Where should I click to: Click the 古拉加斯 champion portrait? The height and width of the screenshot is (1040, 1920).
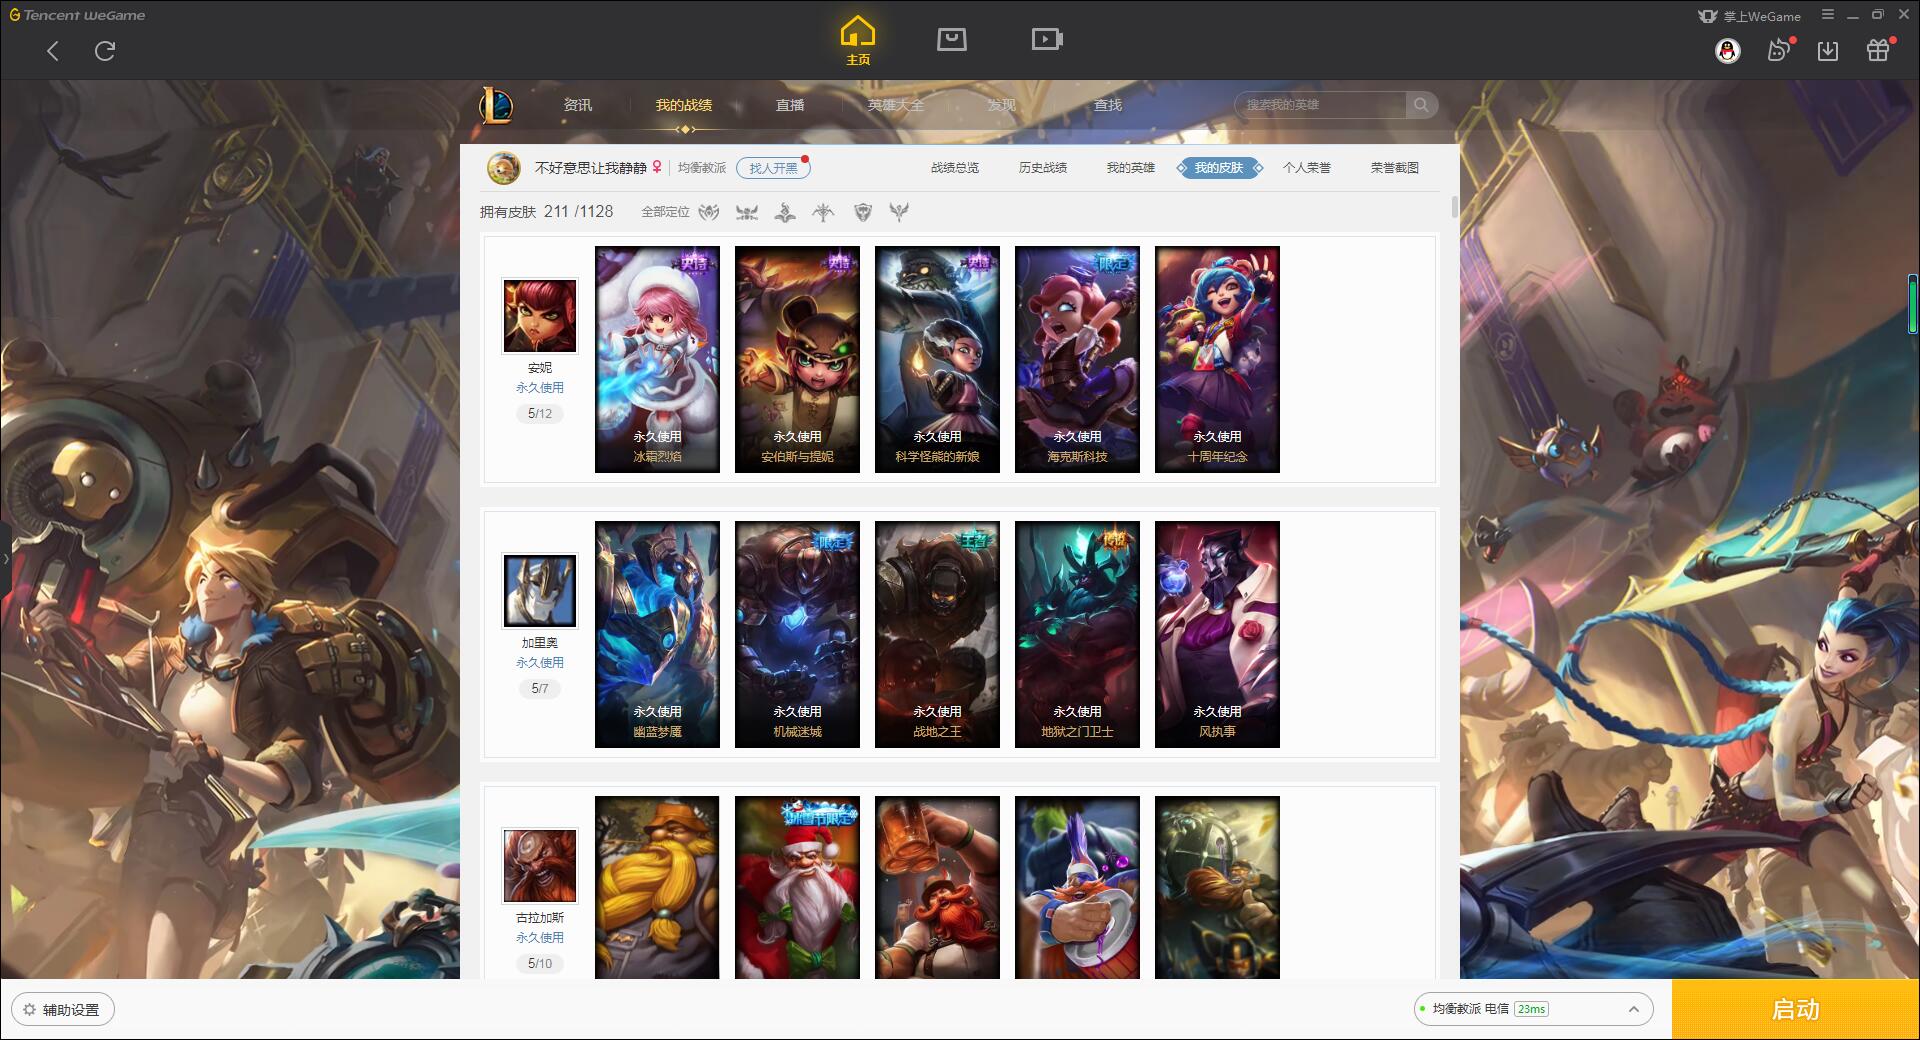(540, 866)
